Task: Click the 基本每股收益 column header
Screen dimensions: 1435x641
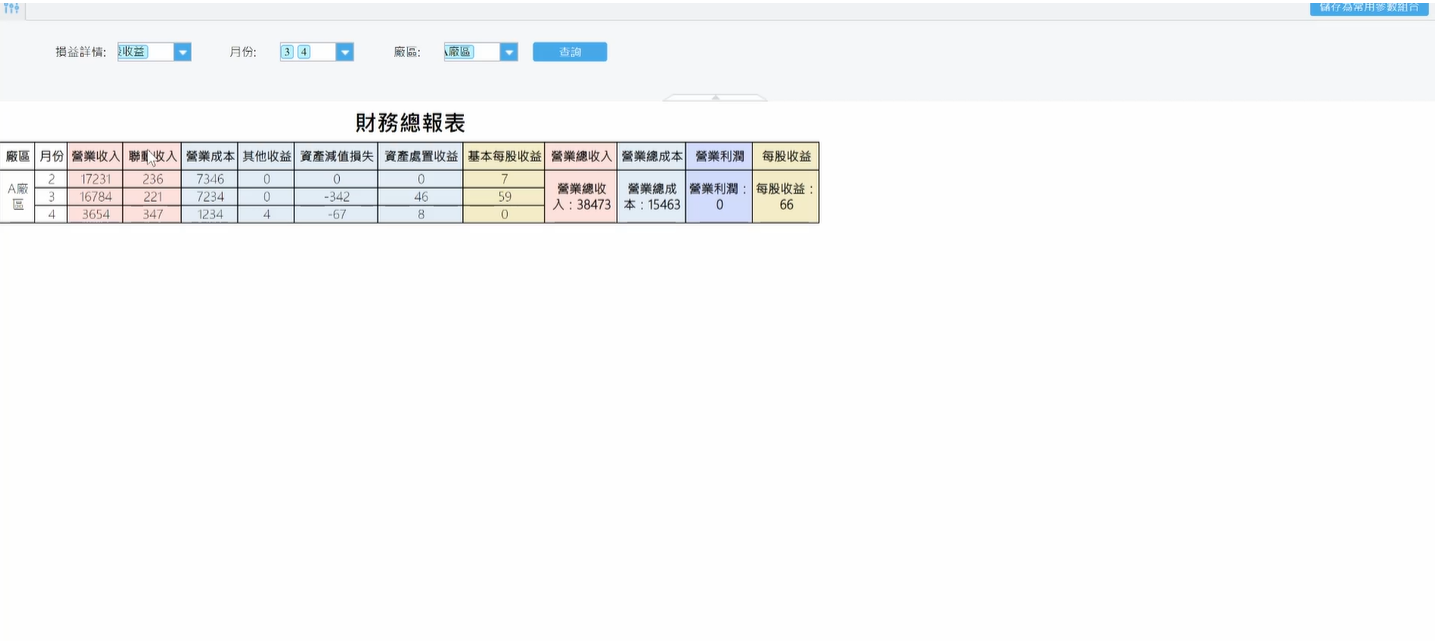Action: (504, 156)
